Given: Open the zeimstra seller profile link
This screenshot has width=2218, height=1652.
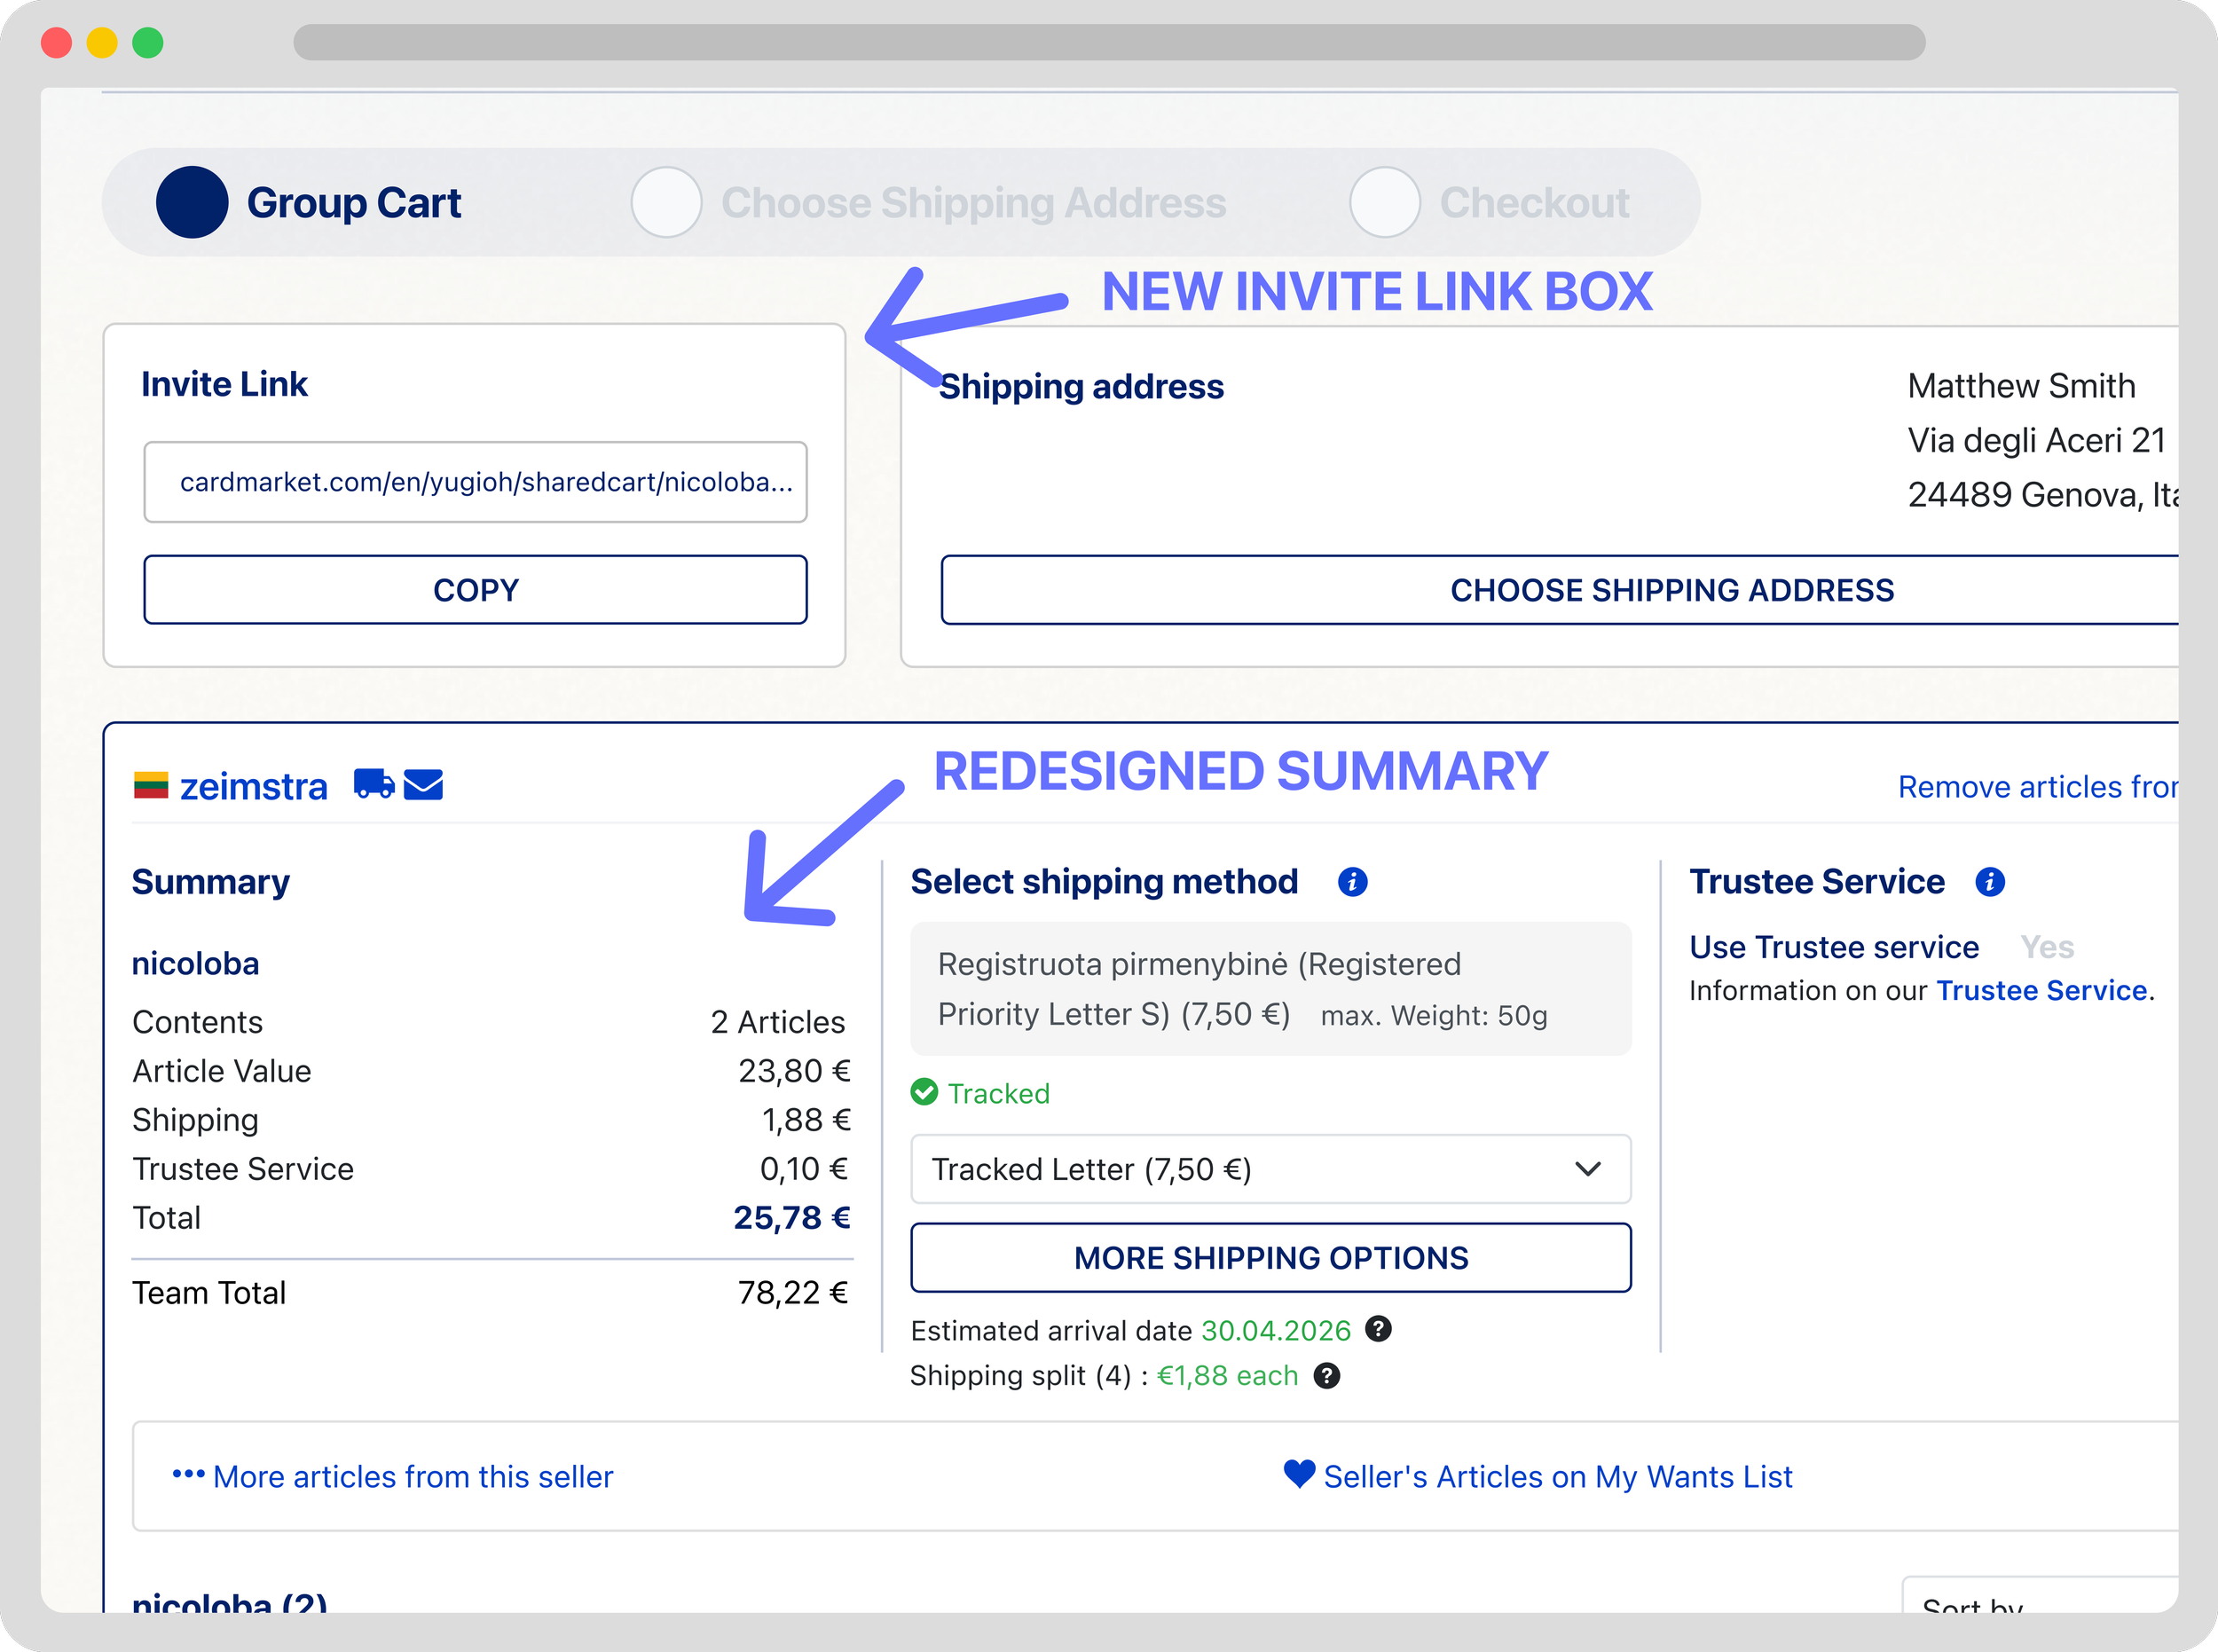Looking at the screenshot, I should (253, 787).
